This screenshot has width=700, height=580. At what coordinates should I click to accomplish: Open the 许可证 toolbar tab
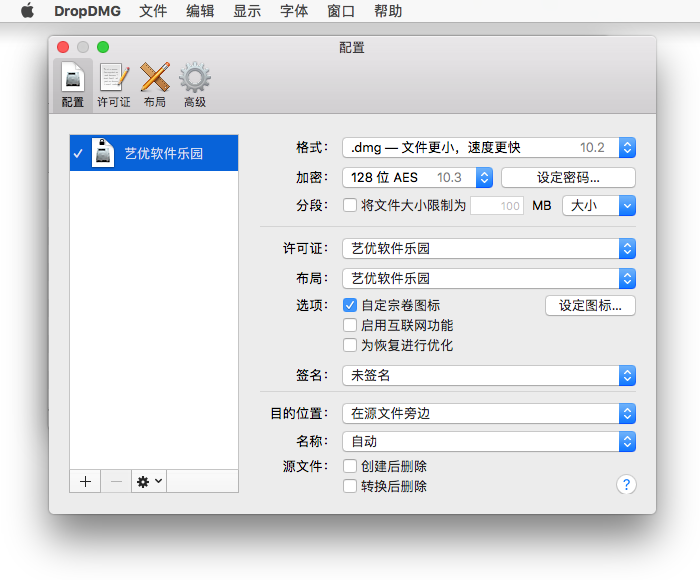coord(114,85)
